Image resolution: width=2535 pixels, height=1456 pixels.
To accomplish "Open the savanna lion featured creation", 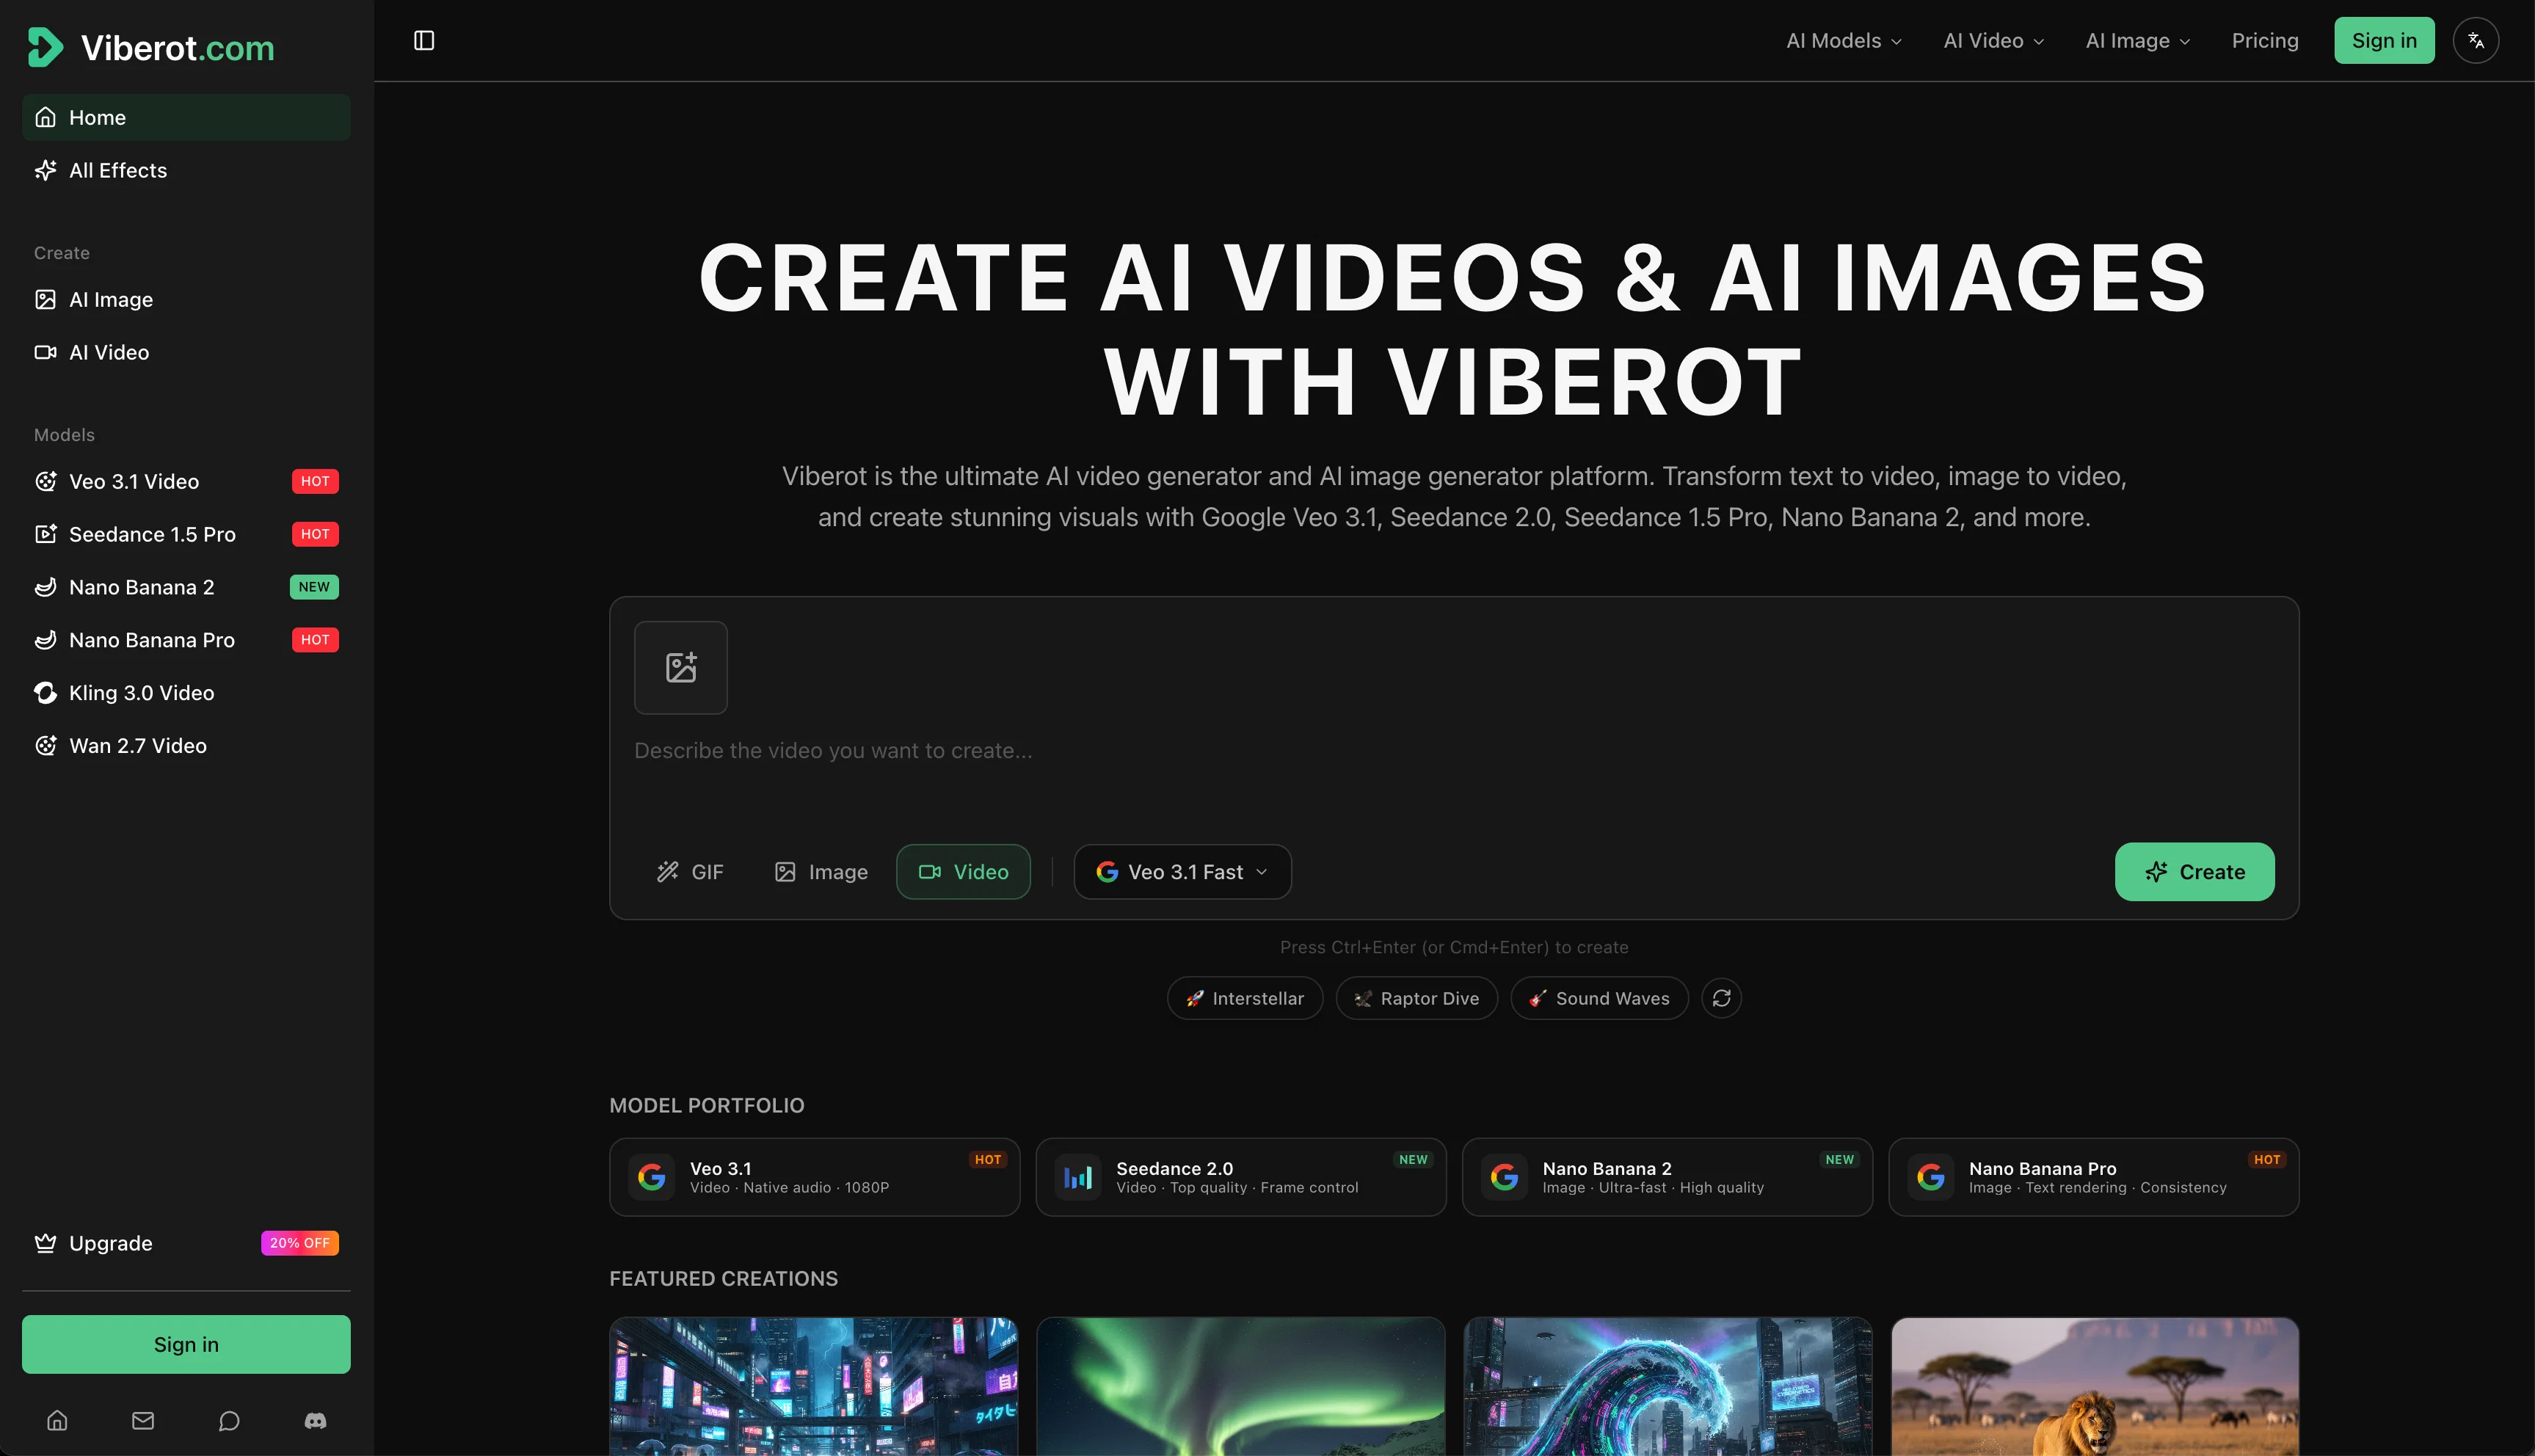I will coord(2095,1386).
